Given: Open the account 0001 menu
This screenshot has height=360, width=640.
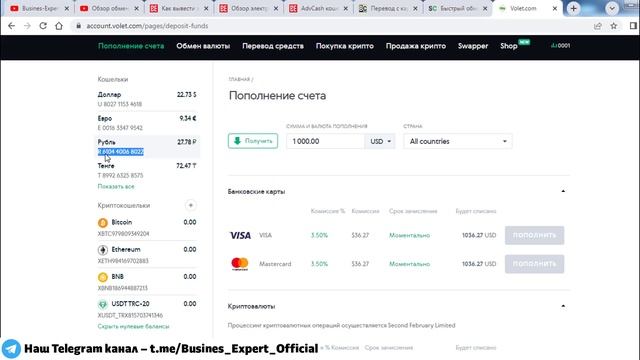Looking at the screenshot, I should (560, 46).
